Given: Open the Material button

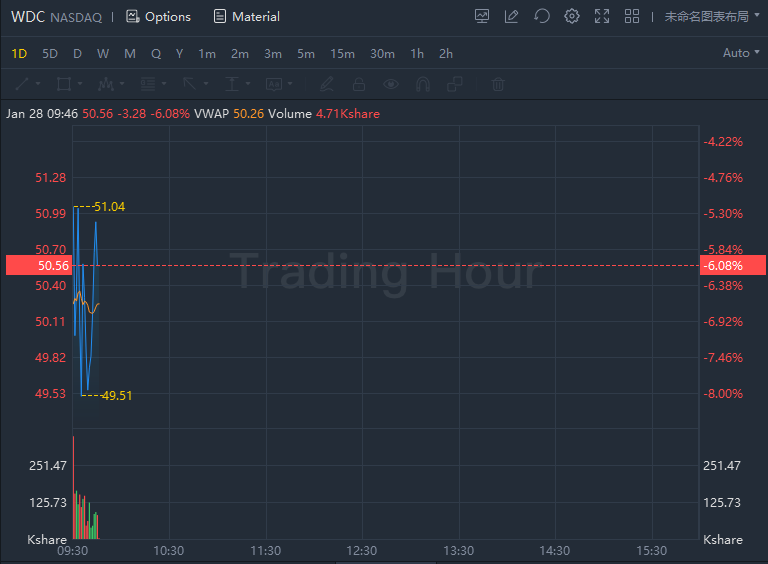Looking at the screenshot, I should point(246,16).
